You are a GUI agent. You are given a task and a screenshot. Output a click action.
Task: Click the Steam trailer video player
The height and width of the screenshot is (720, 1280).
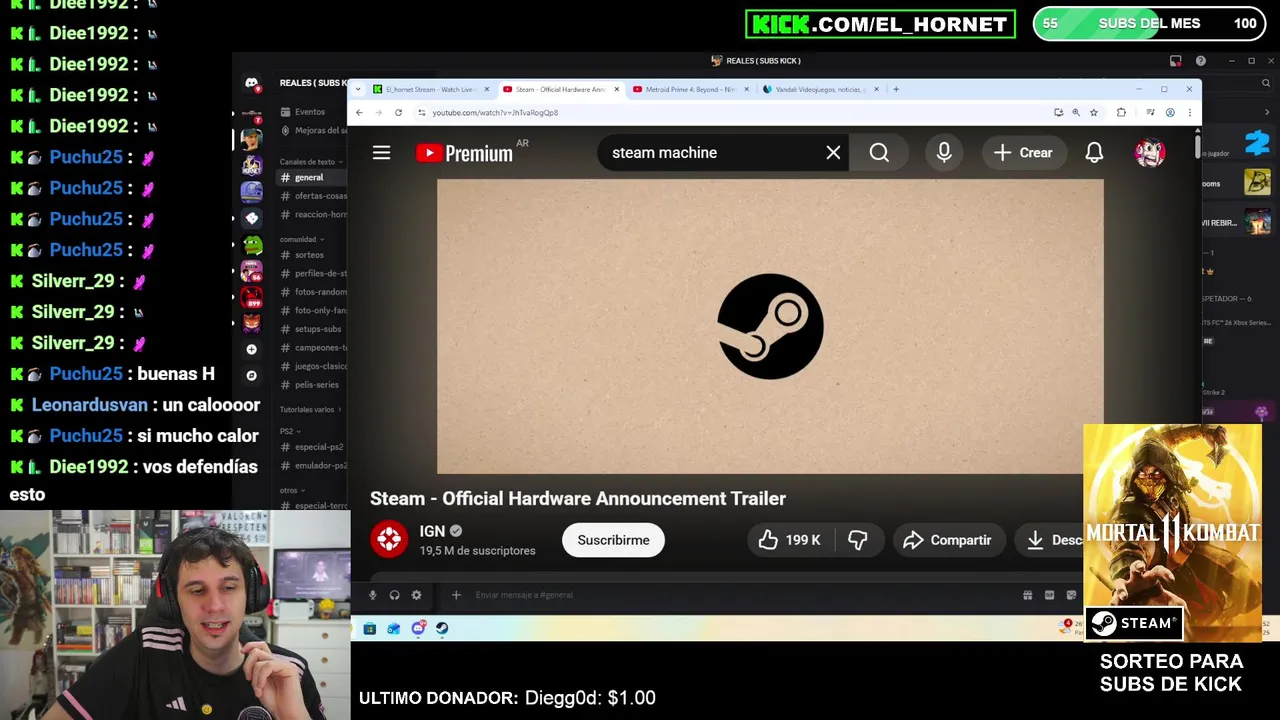(x=770, y=326)
